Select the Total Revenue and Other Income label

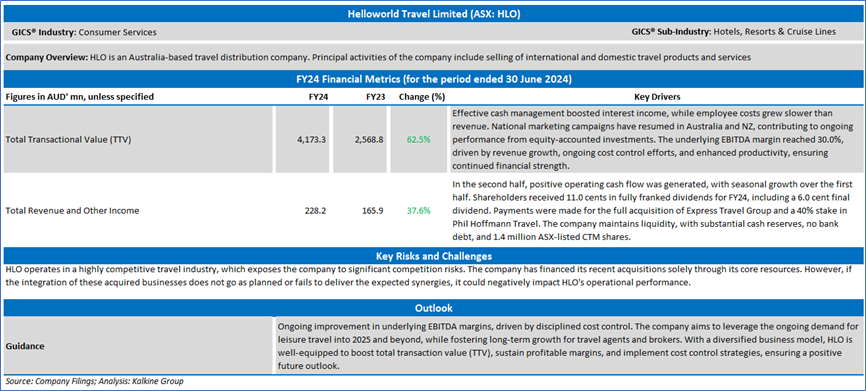pyautogui.click(x=72, y=210)
